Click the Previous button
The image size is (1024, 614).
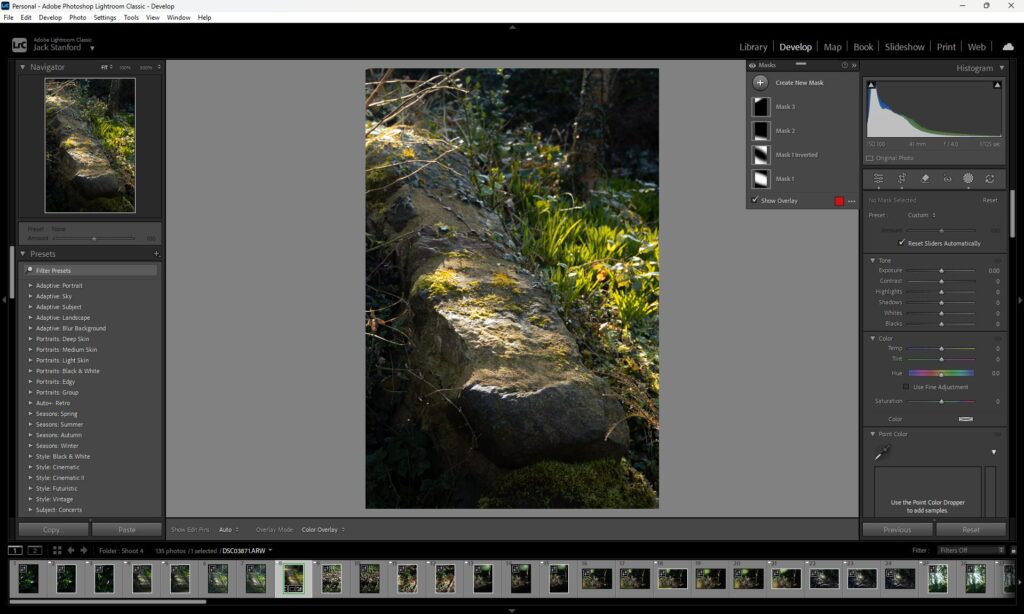pyautogui.click(x=897, y=529)
